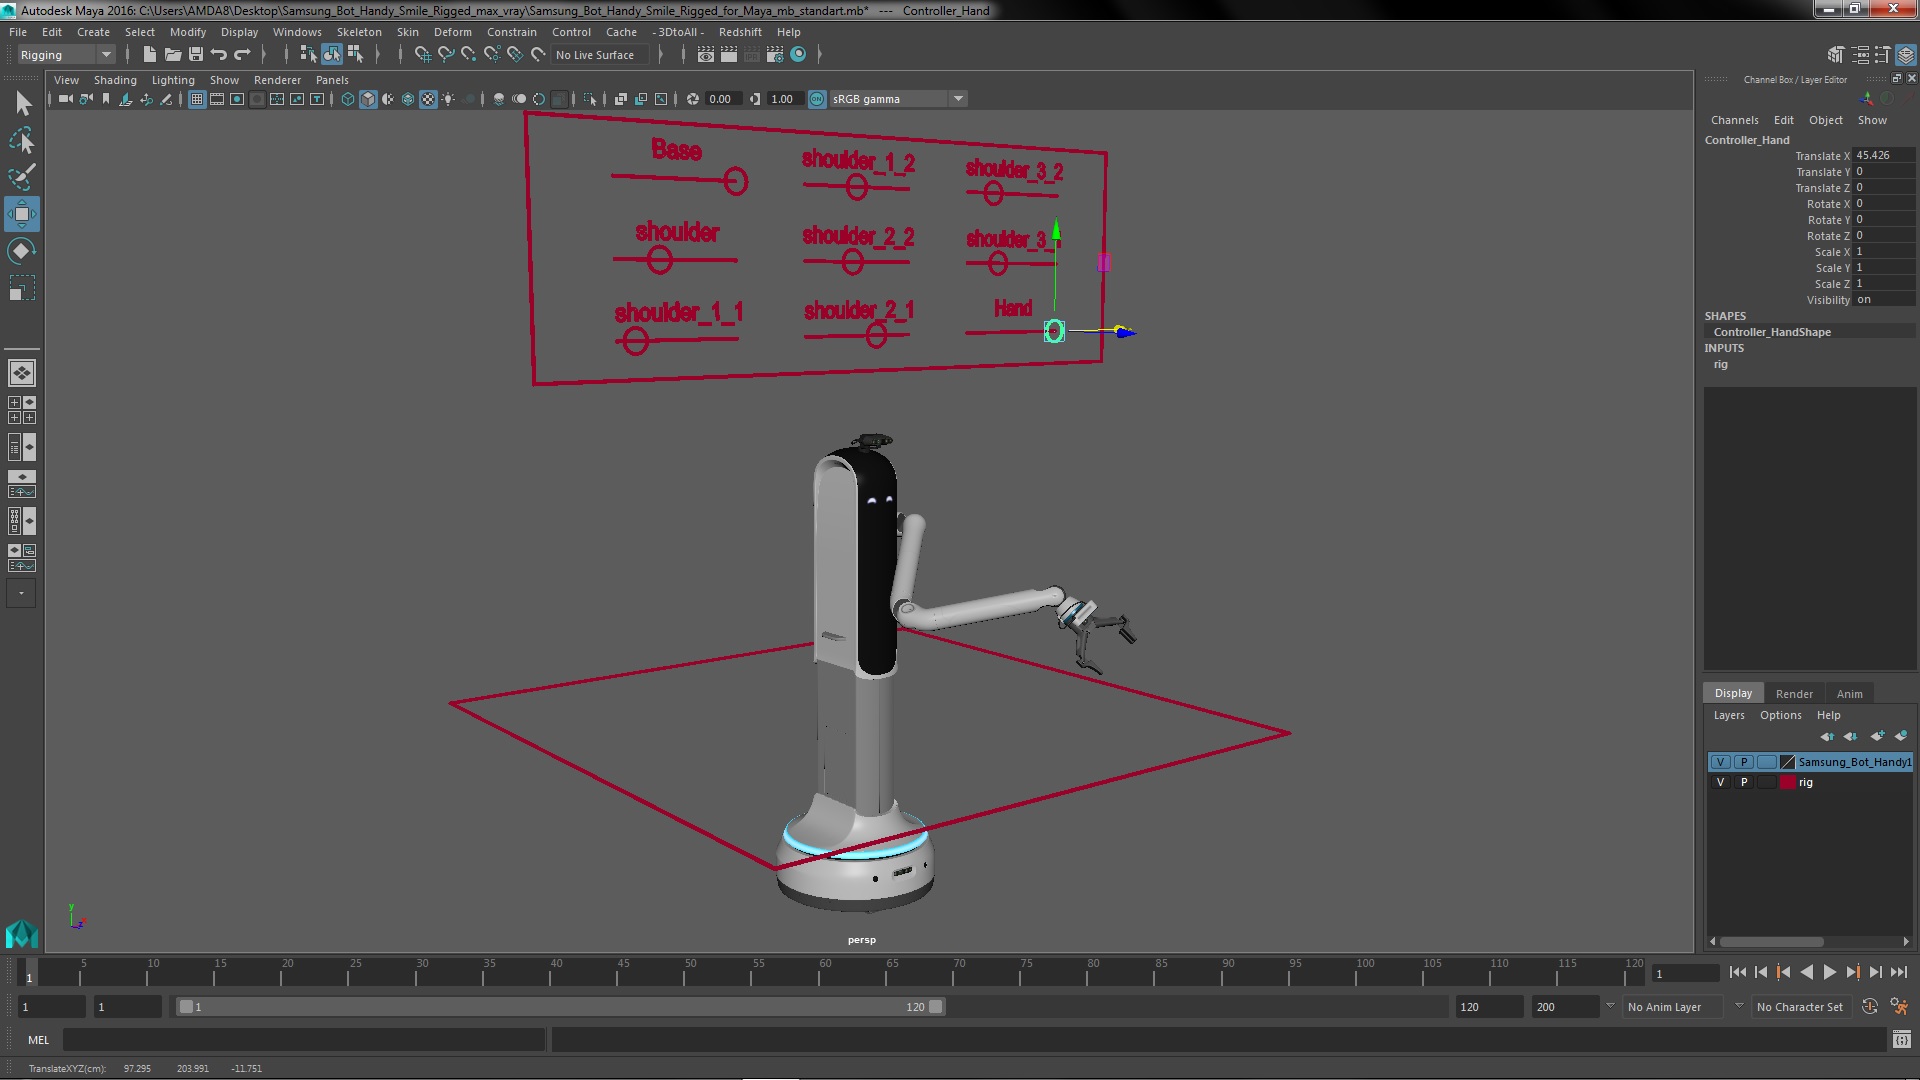
Task: Switch to Render layer tab
Action: 1794,694
